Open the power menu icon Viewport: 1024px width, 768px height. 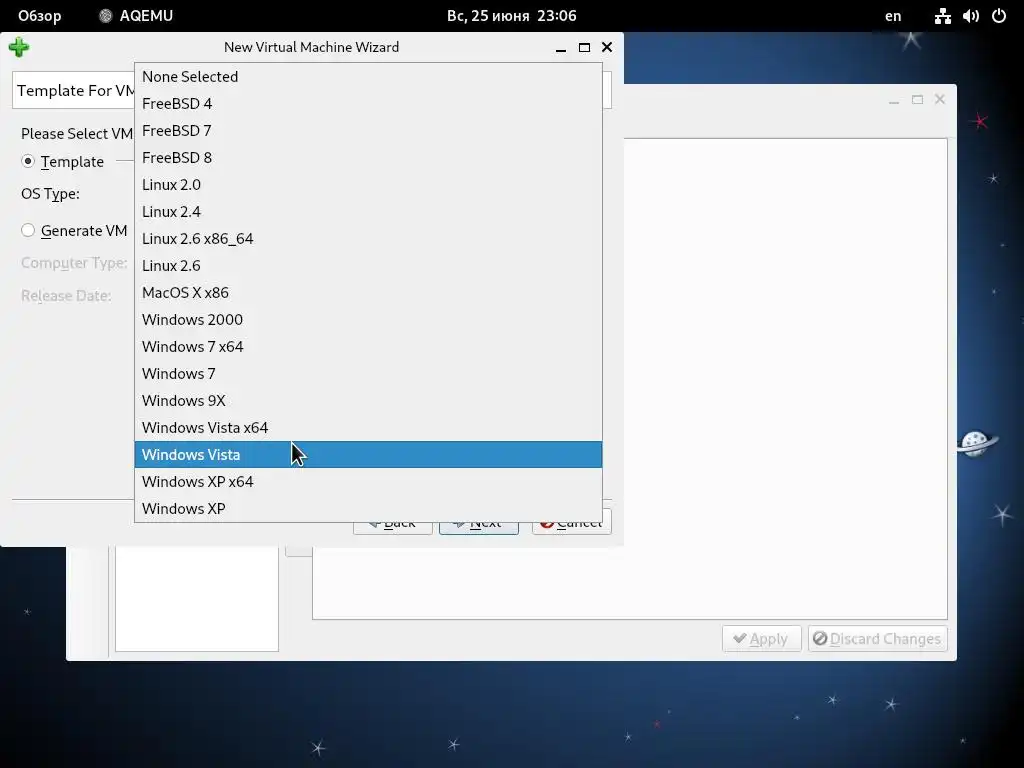click(999, 16)
